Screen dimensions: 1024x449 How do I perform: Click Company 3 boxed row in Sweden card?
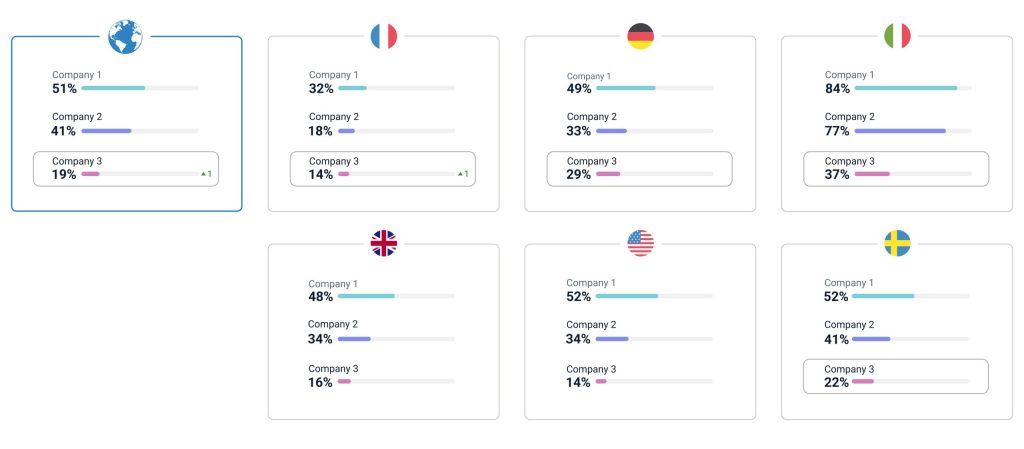click(x=895, y=376)
